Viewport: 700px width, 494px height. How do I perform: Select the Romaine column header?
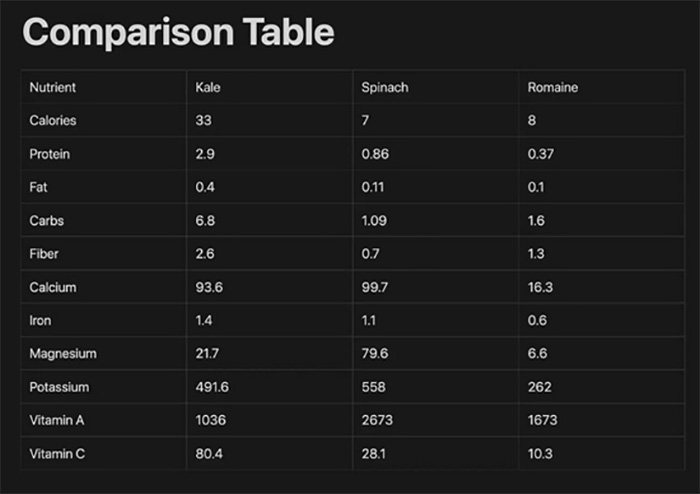(553, 87)
